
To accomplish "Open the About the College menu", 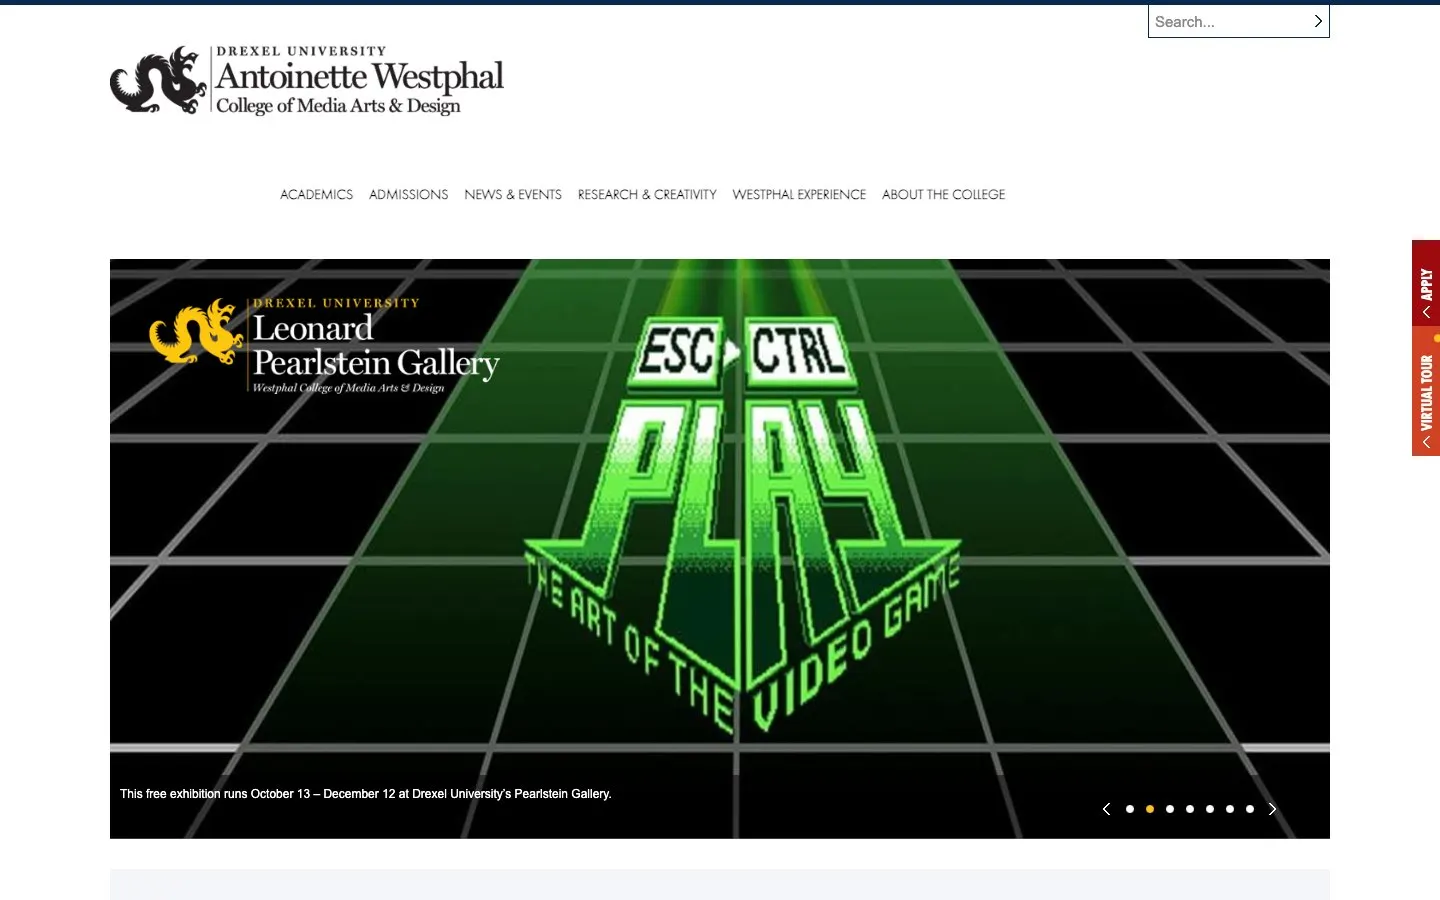I will pos(943,195).
